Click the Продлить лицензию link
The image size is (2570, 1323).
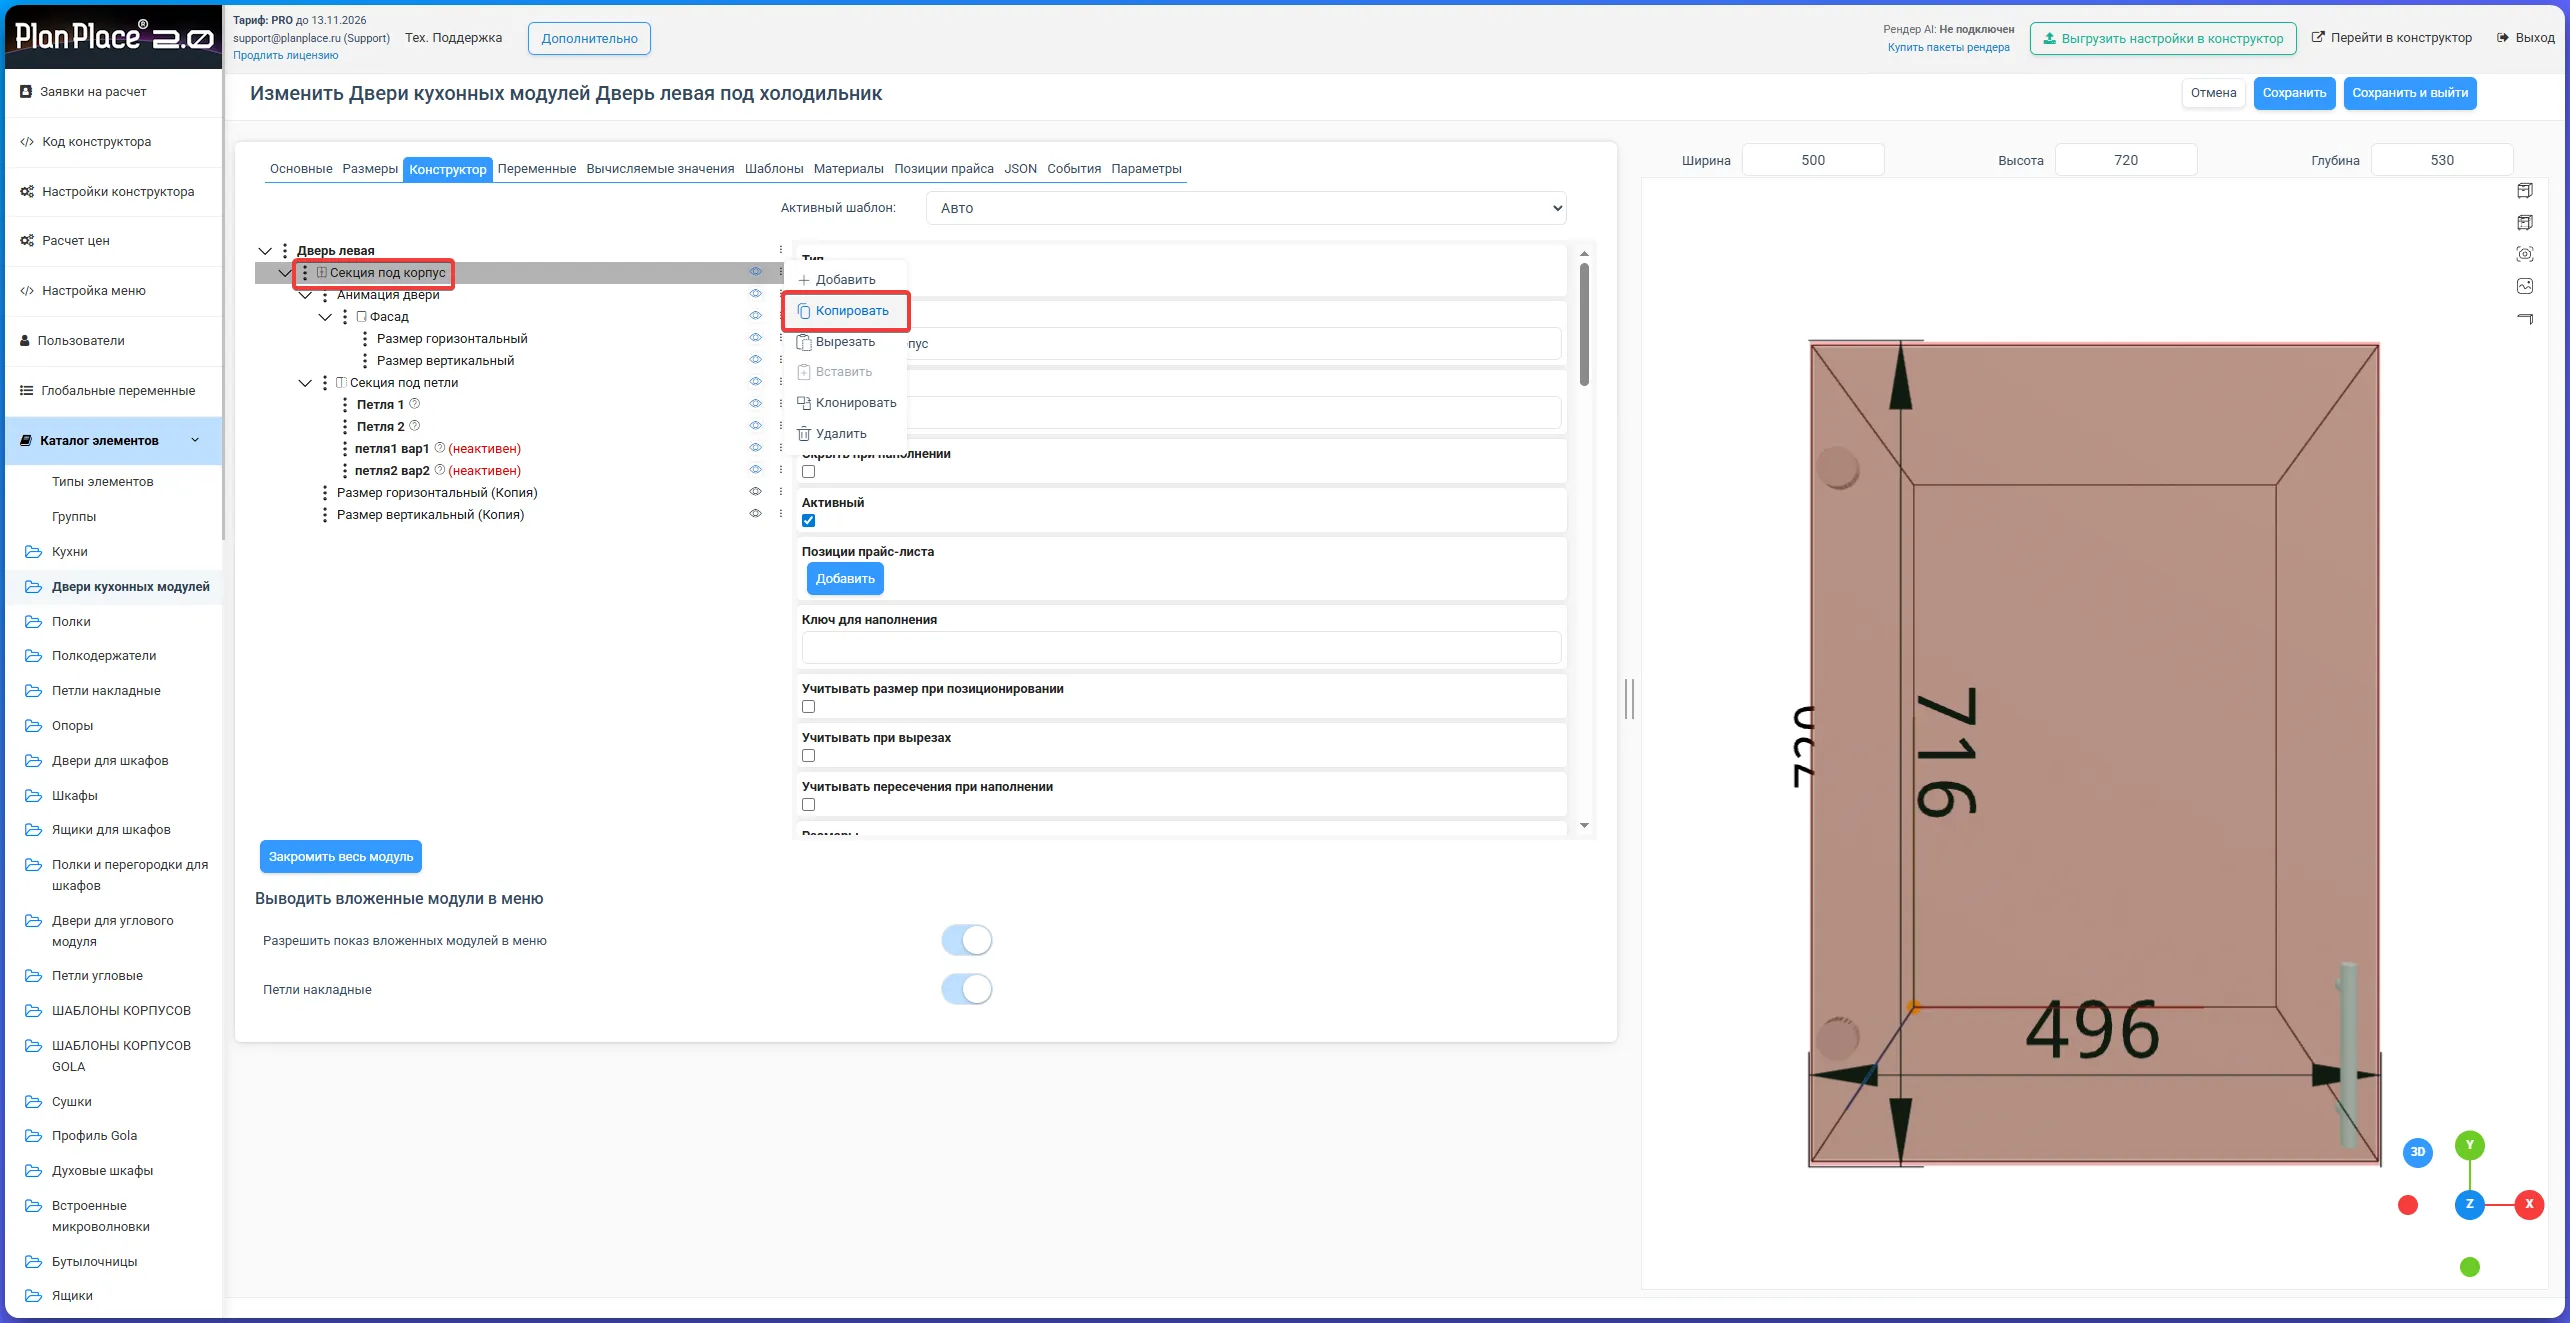click(x=286, y=56)
